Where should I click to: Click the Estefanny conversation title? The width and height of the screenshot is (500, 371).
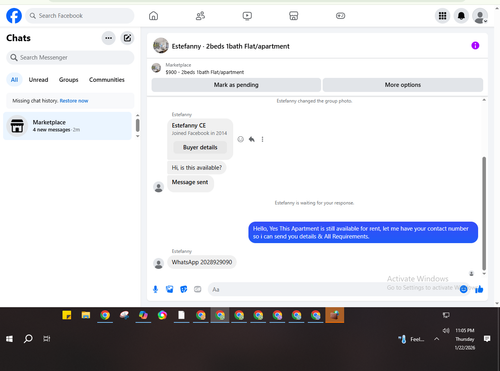pos(231,46)
